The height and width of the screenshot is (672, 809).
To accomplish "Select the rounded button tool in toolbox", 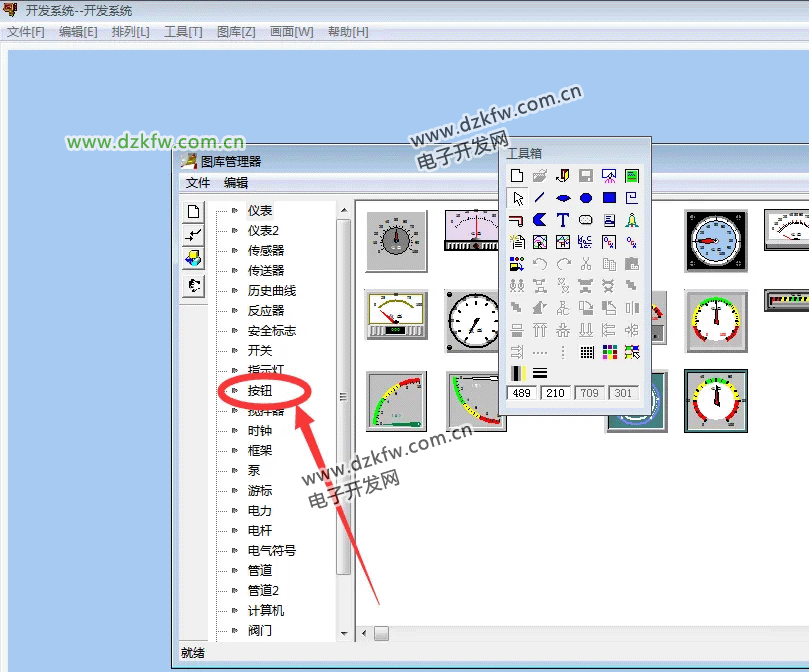I will 586,220.
